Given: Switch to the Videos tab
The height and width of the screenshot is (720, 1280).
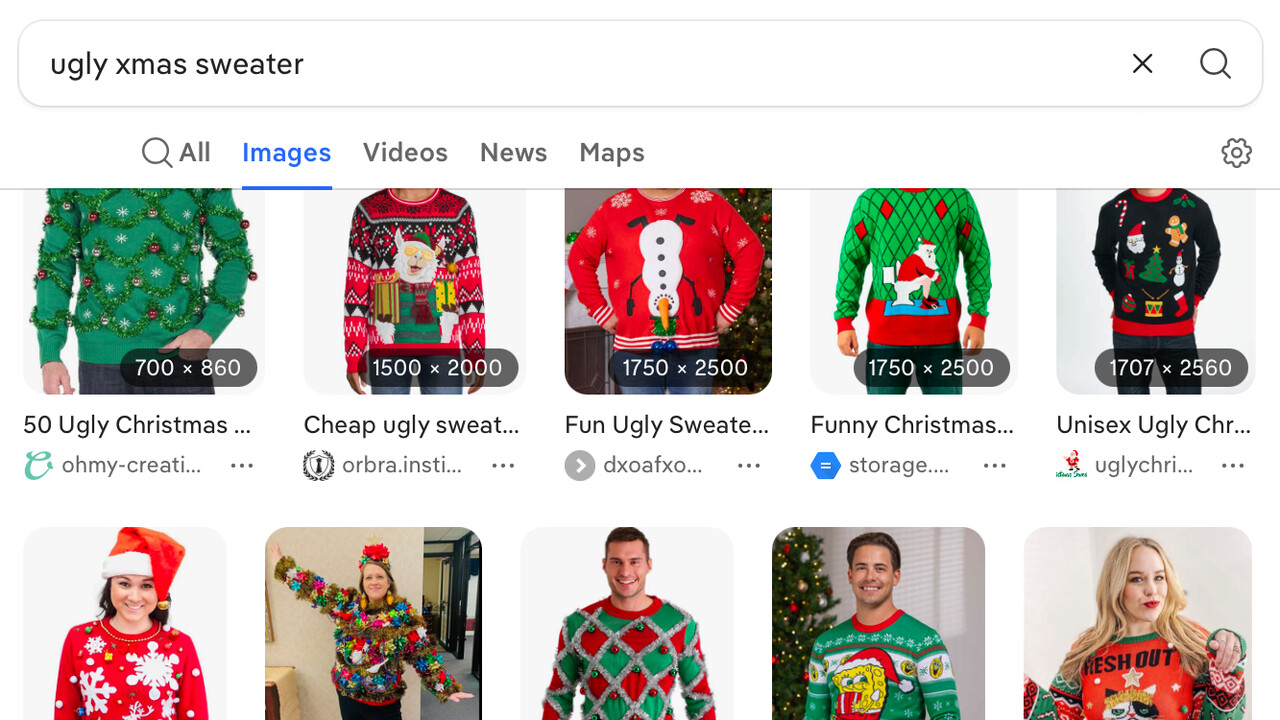Looking at the screenshot, I should [405, 153].
